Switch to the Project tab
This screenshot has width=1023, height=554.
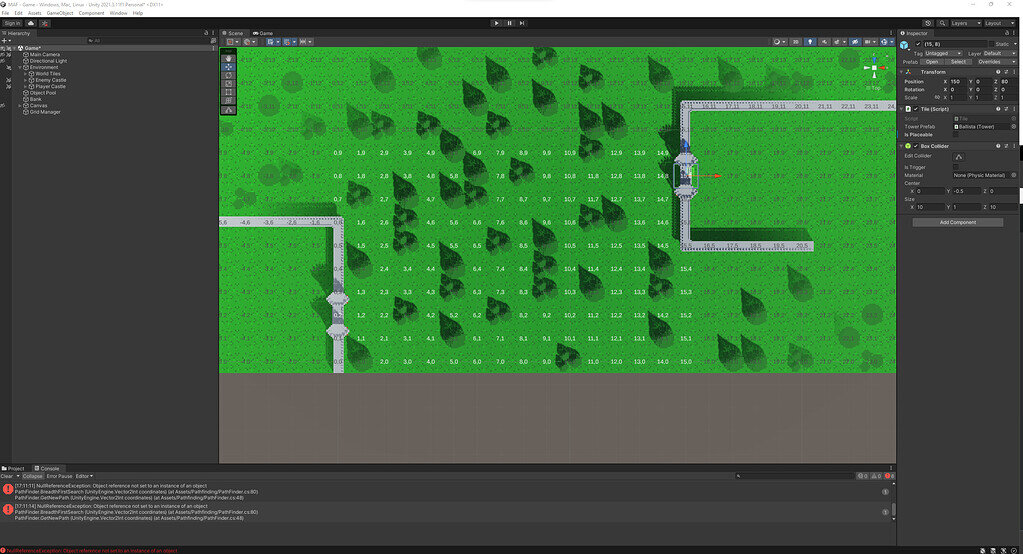pos(13,469)
